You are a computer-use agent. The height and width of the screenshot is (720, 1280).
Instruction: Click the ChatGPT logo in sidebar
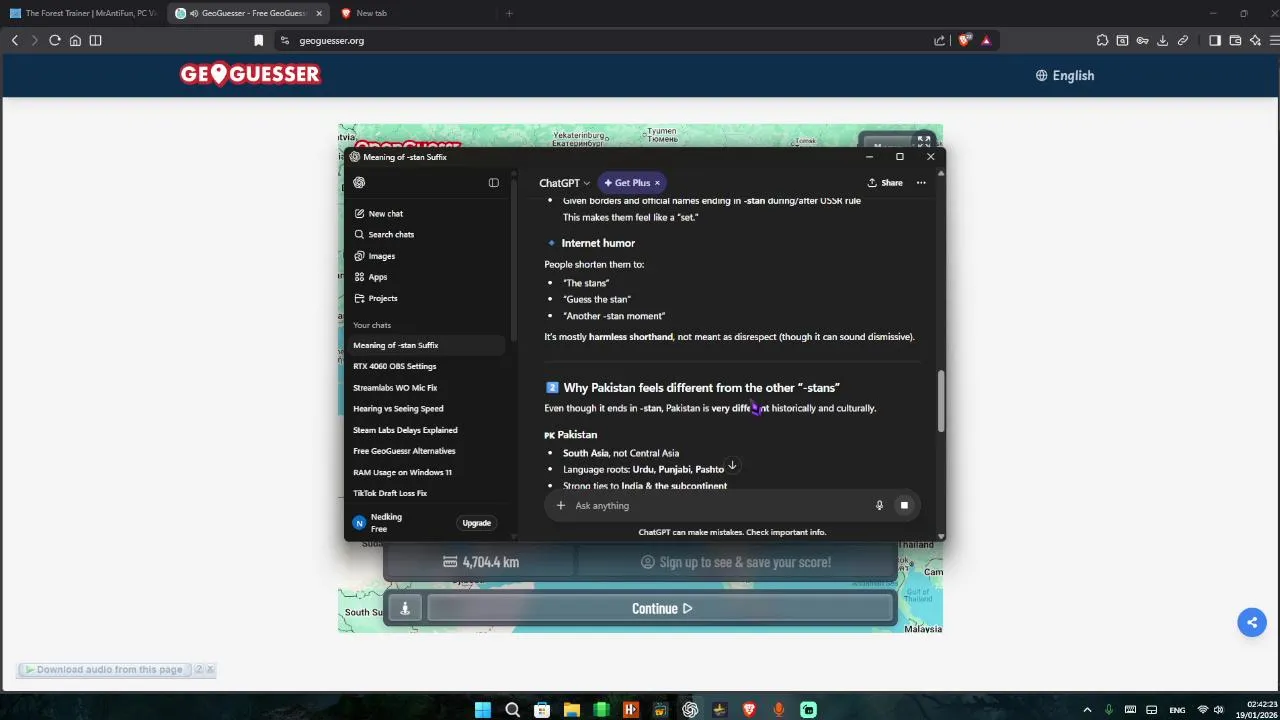[x=359, y=183]
